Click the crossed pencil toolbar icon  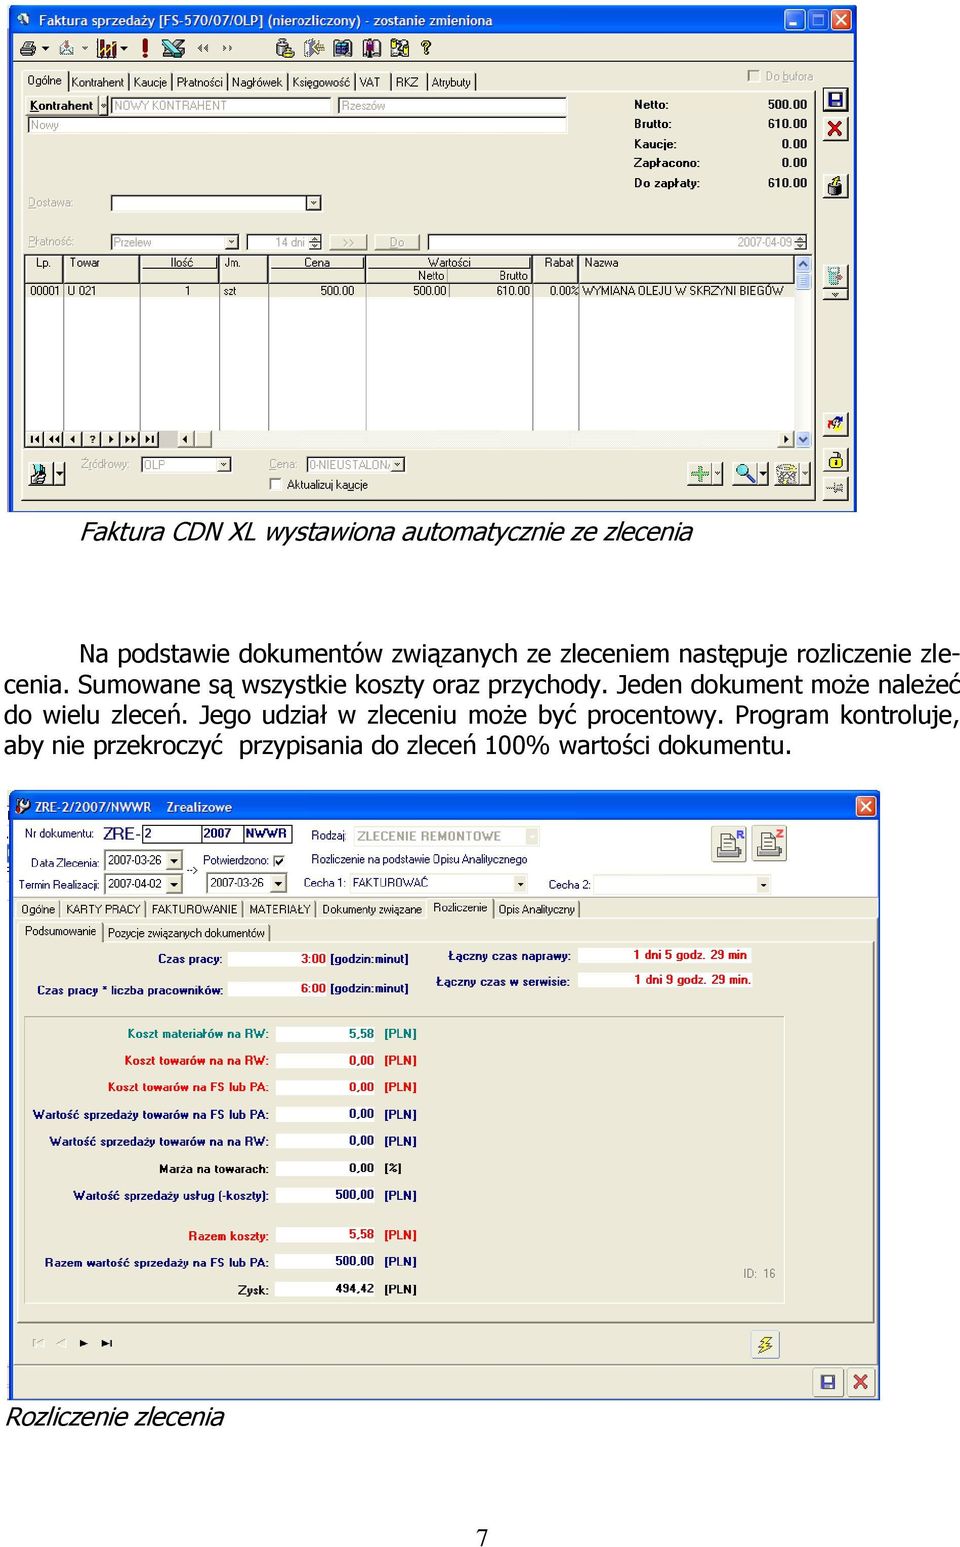pyautogui.click(x=173, y=48)
